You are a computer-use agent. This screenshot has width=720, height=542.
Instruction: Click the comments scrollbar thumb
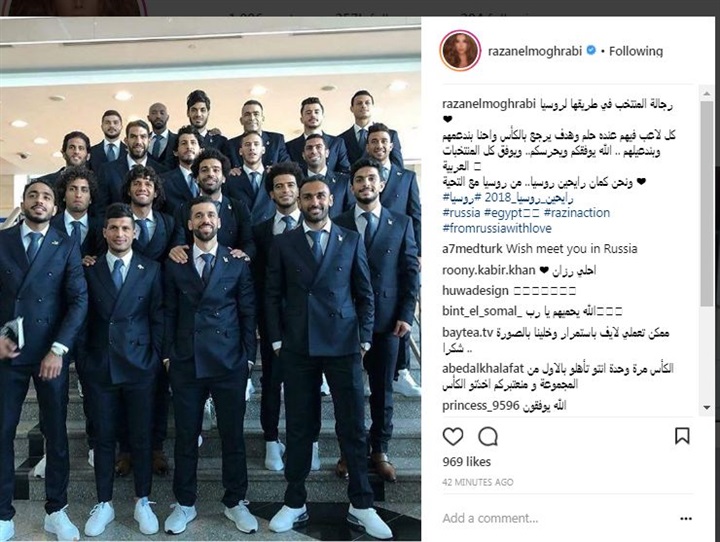tap(707, 203)
